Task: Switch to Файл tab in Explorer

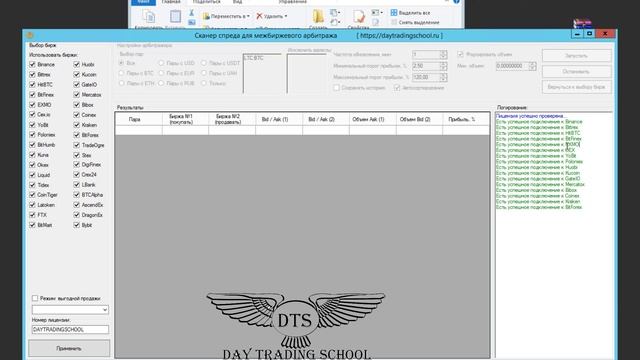Action: click(143, 2)
